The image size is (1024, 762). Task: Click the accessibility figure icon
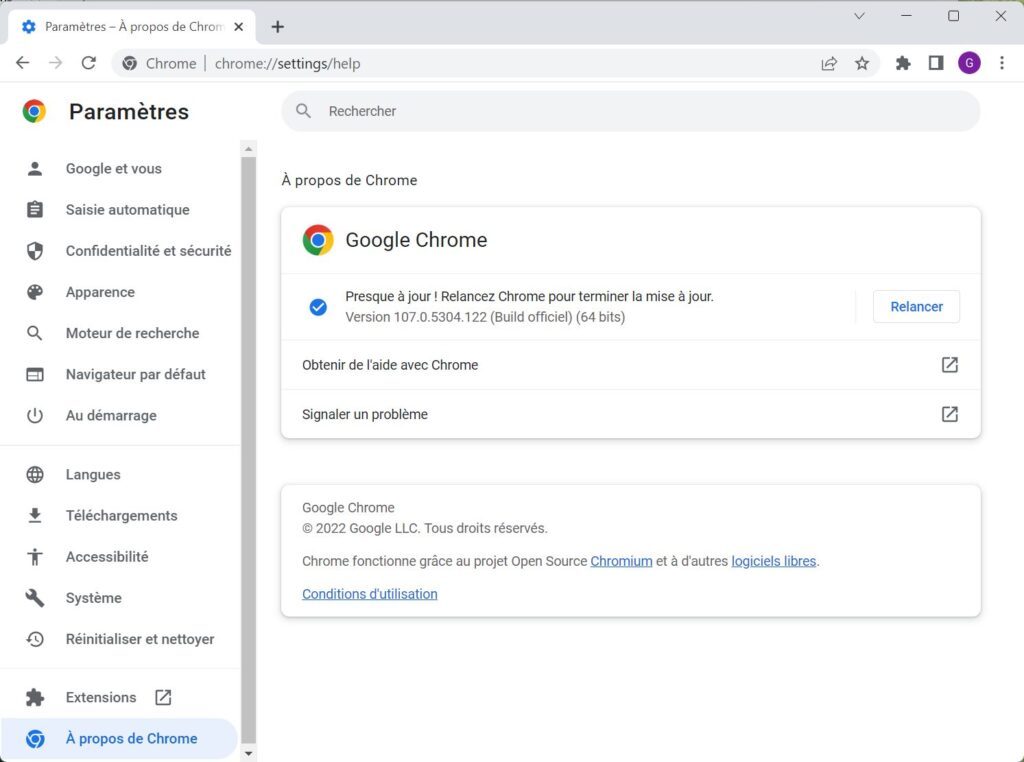coord(35,557)
